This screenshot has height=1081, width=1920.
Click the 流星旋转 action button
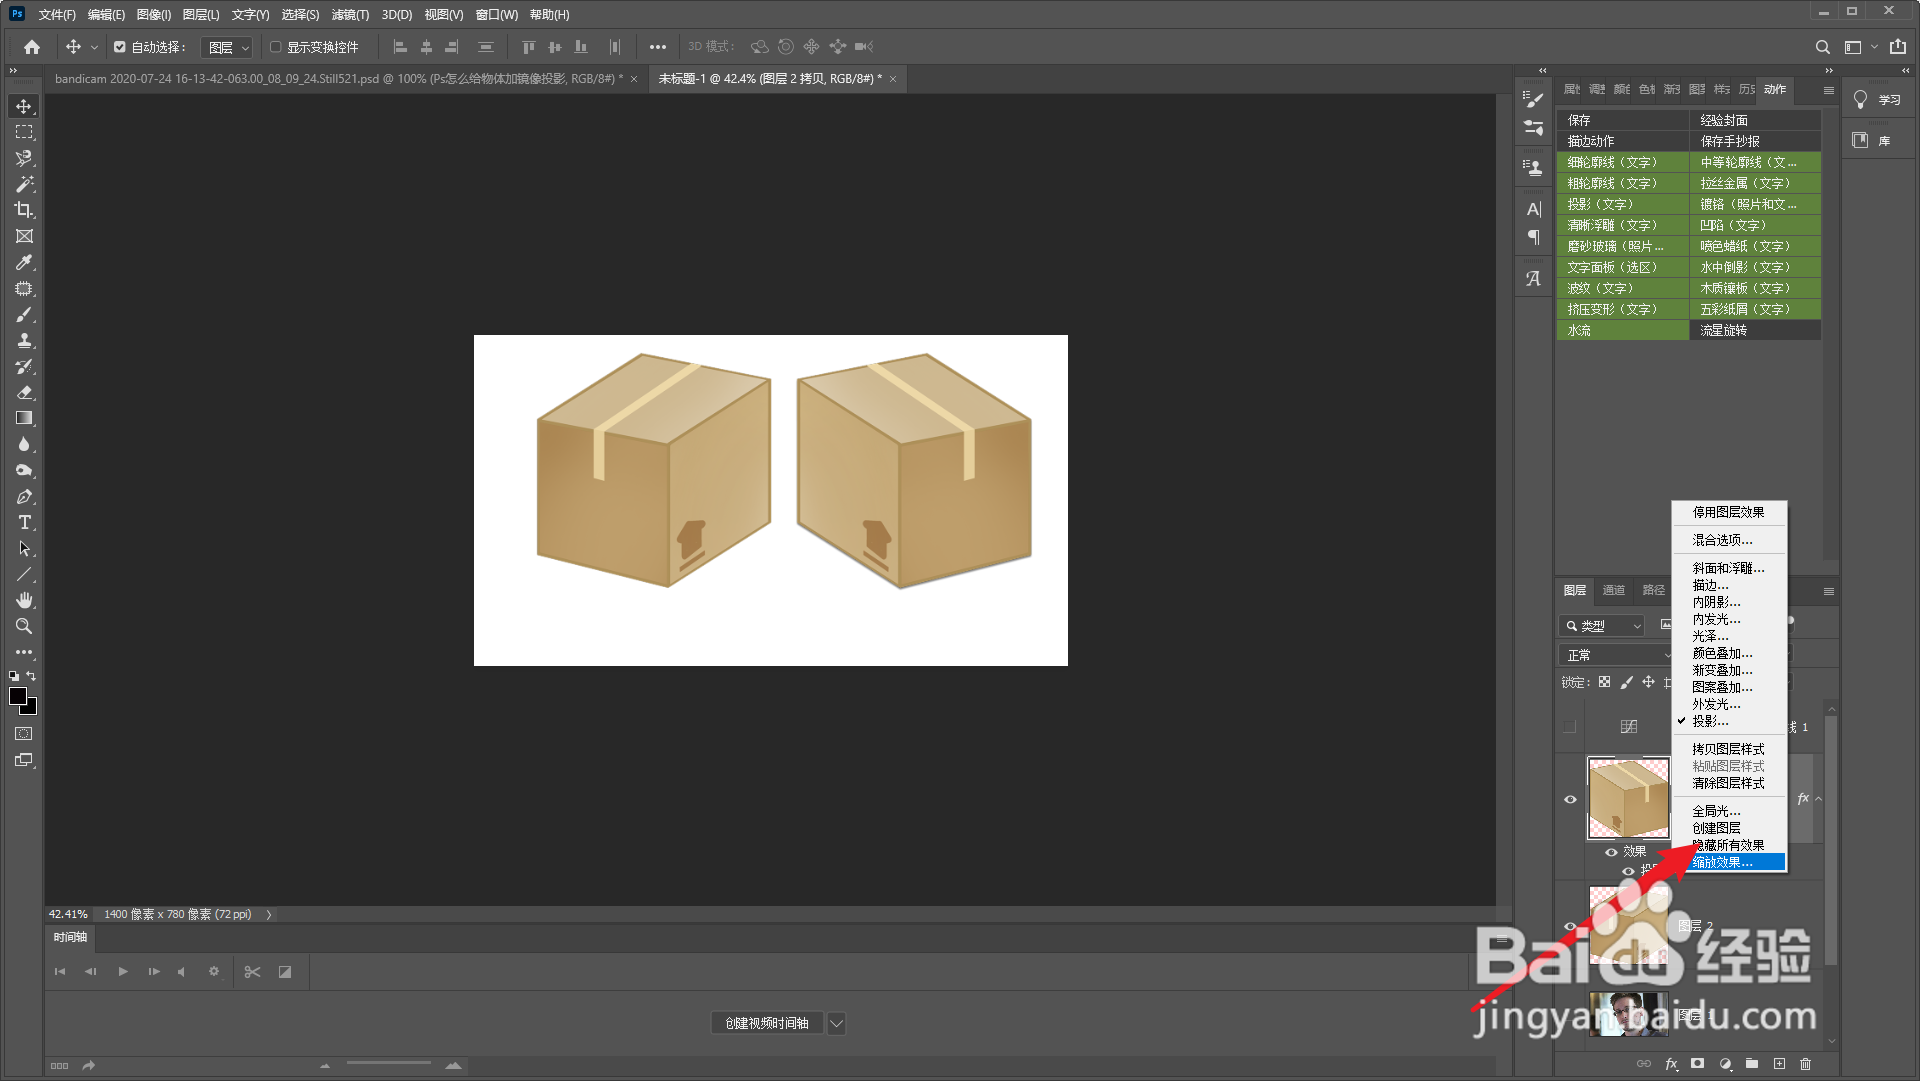pos(1755,330)
